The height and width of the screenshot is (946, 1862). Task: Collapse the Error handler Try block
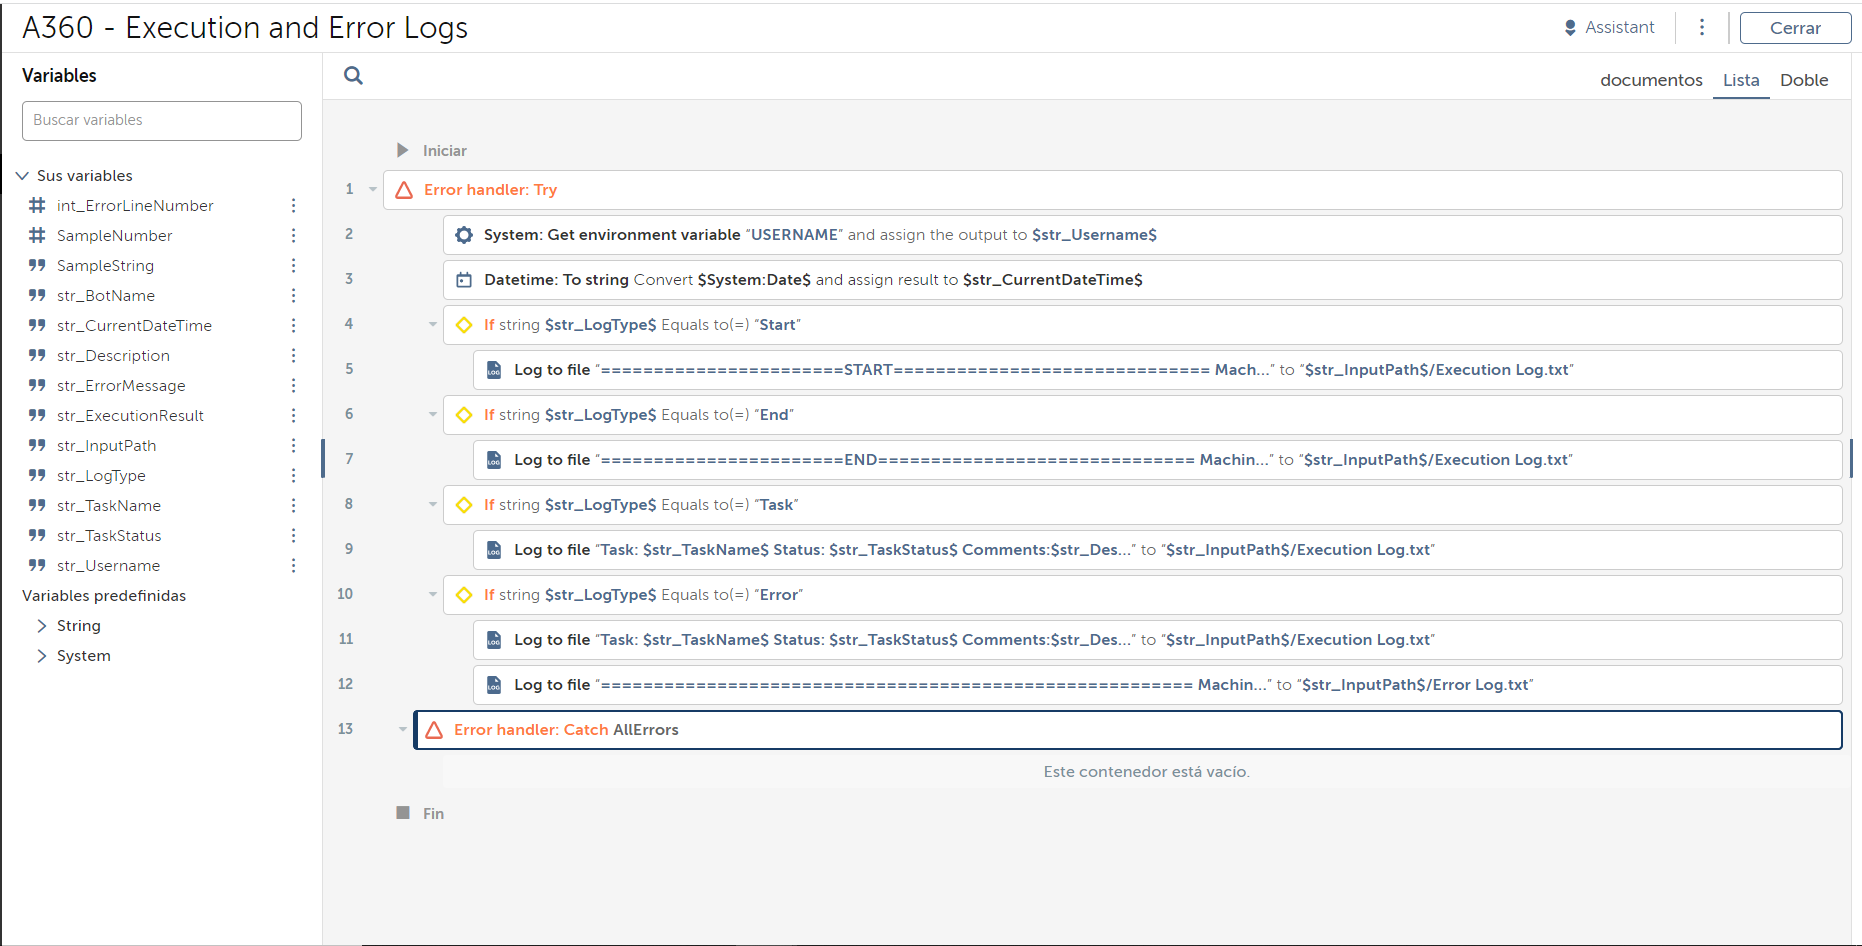tap(373, 189)
